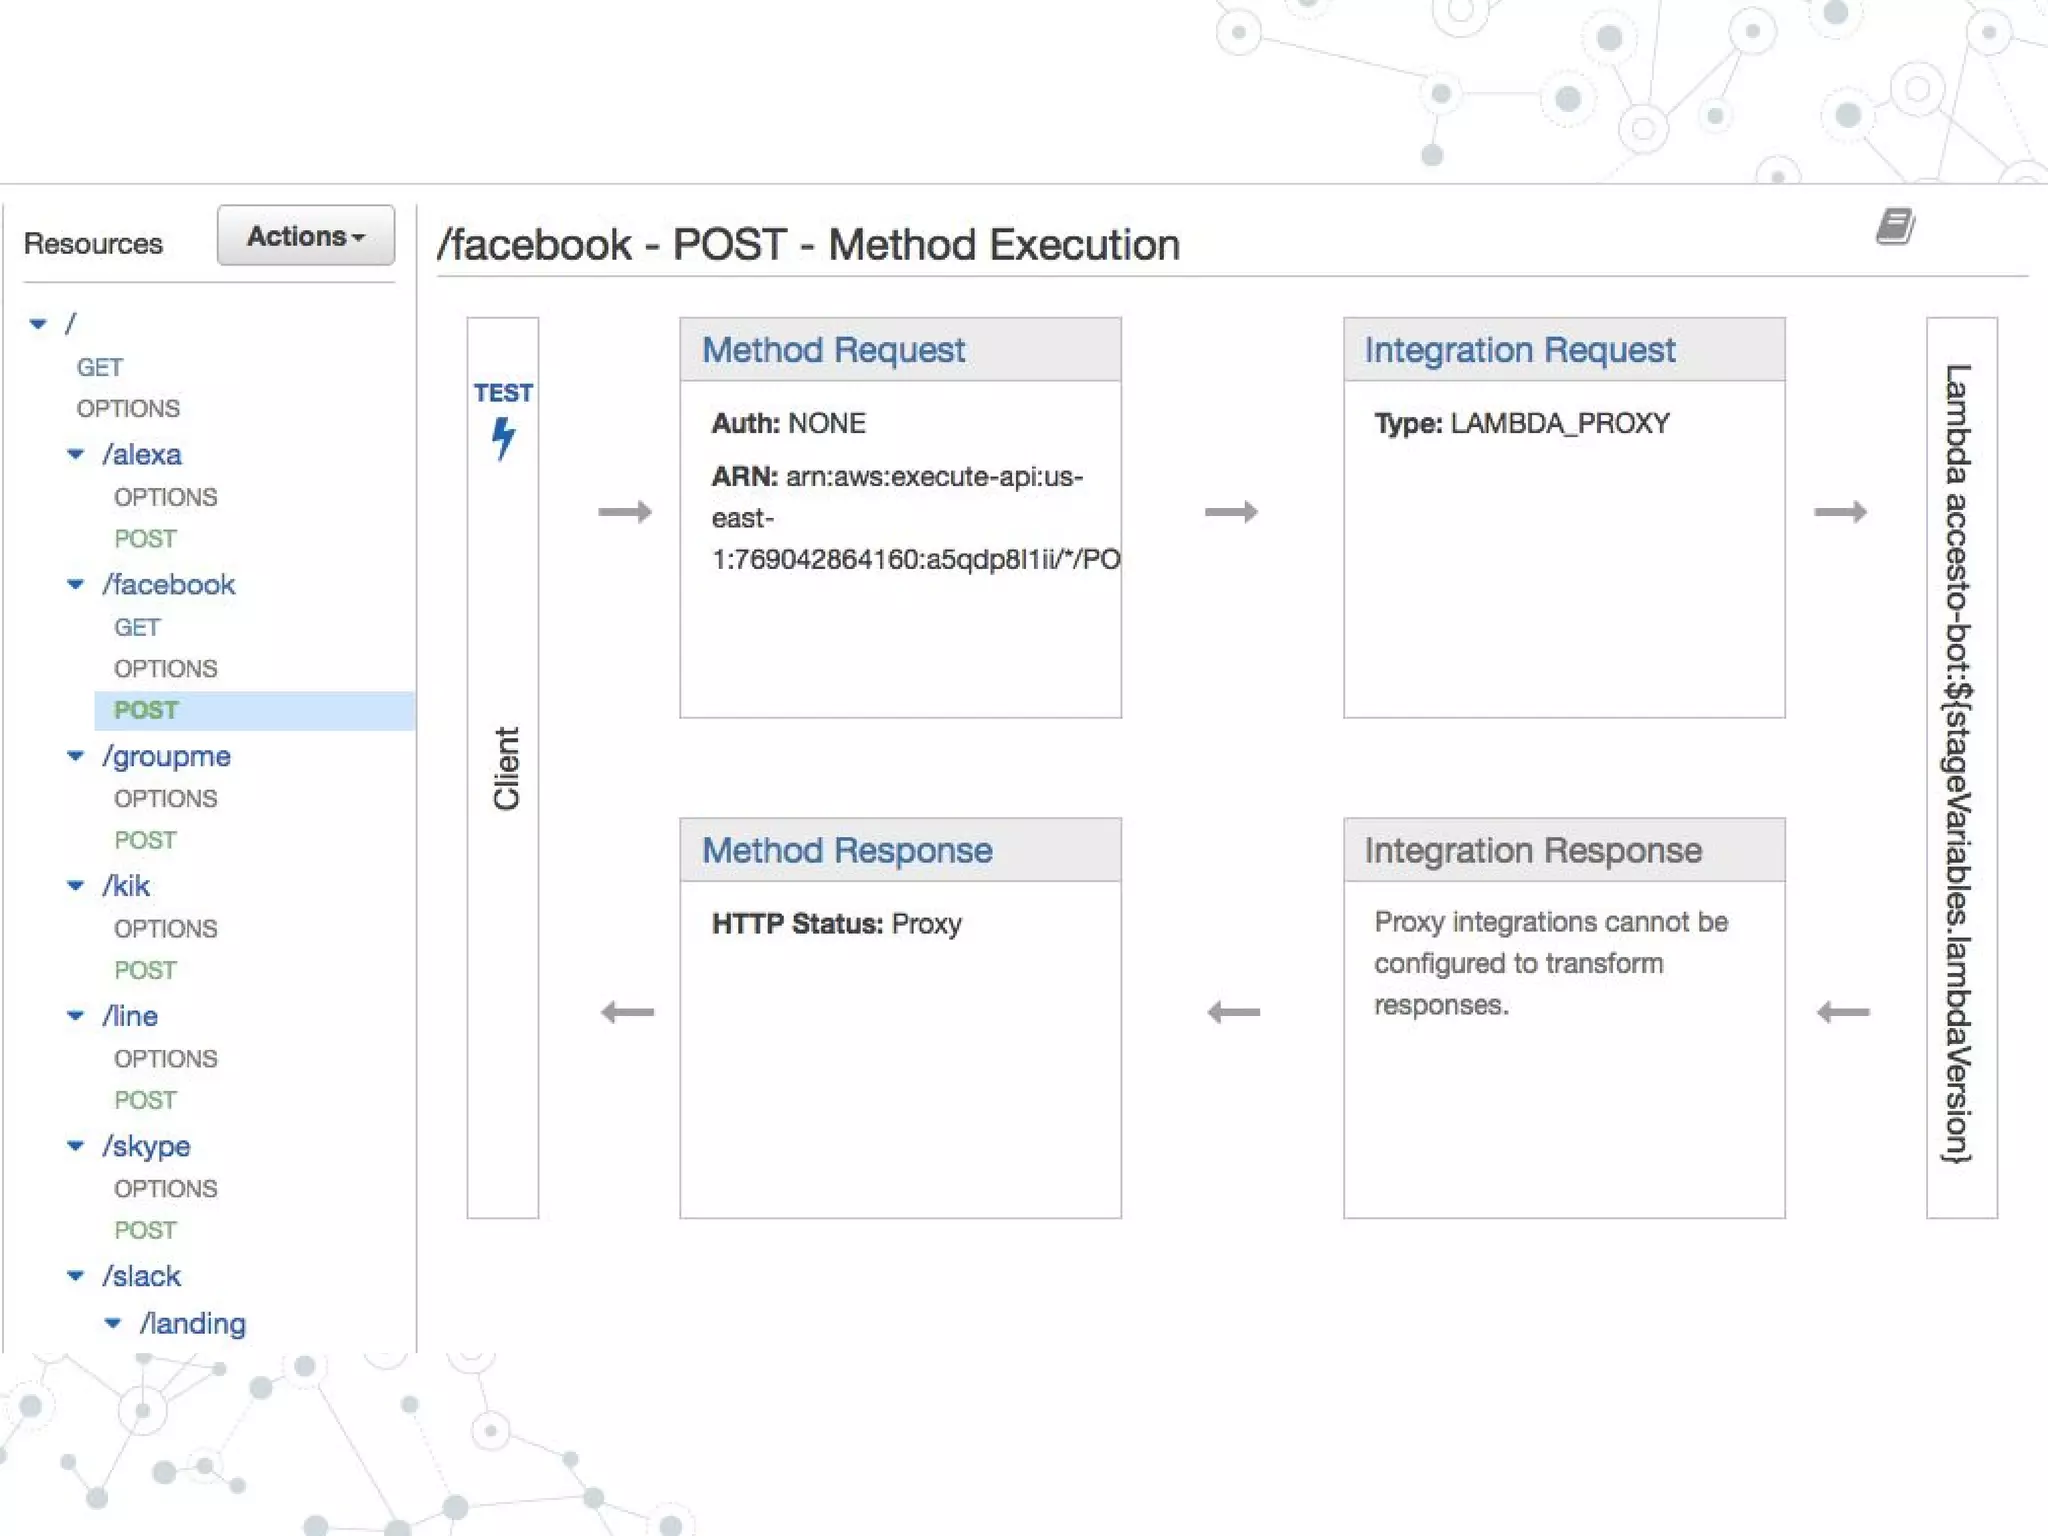Collapse the root / resource arrow
This screenshot has width=2048, height=1536.
click(39, 324)
